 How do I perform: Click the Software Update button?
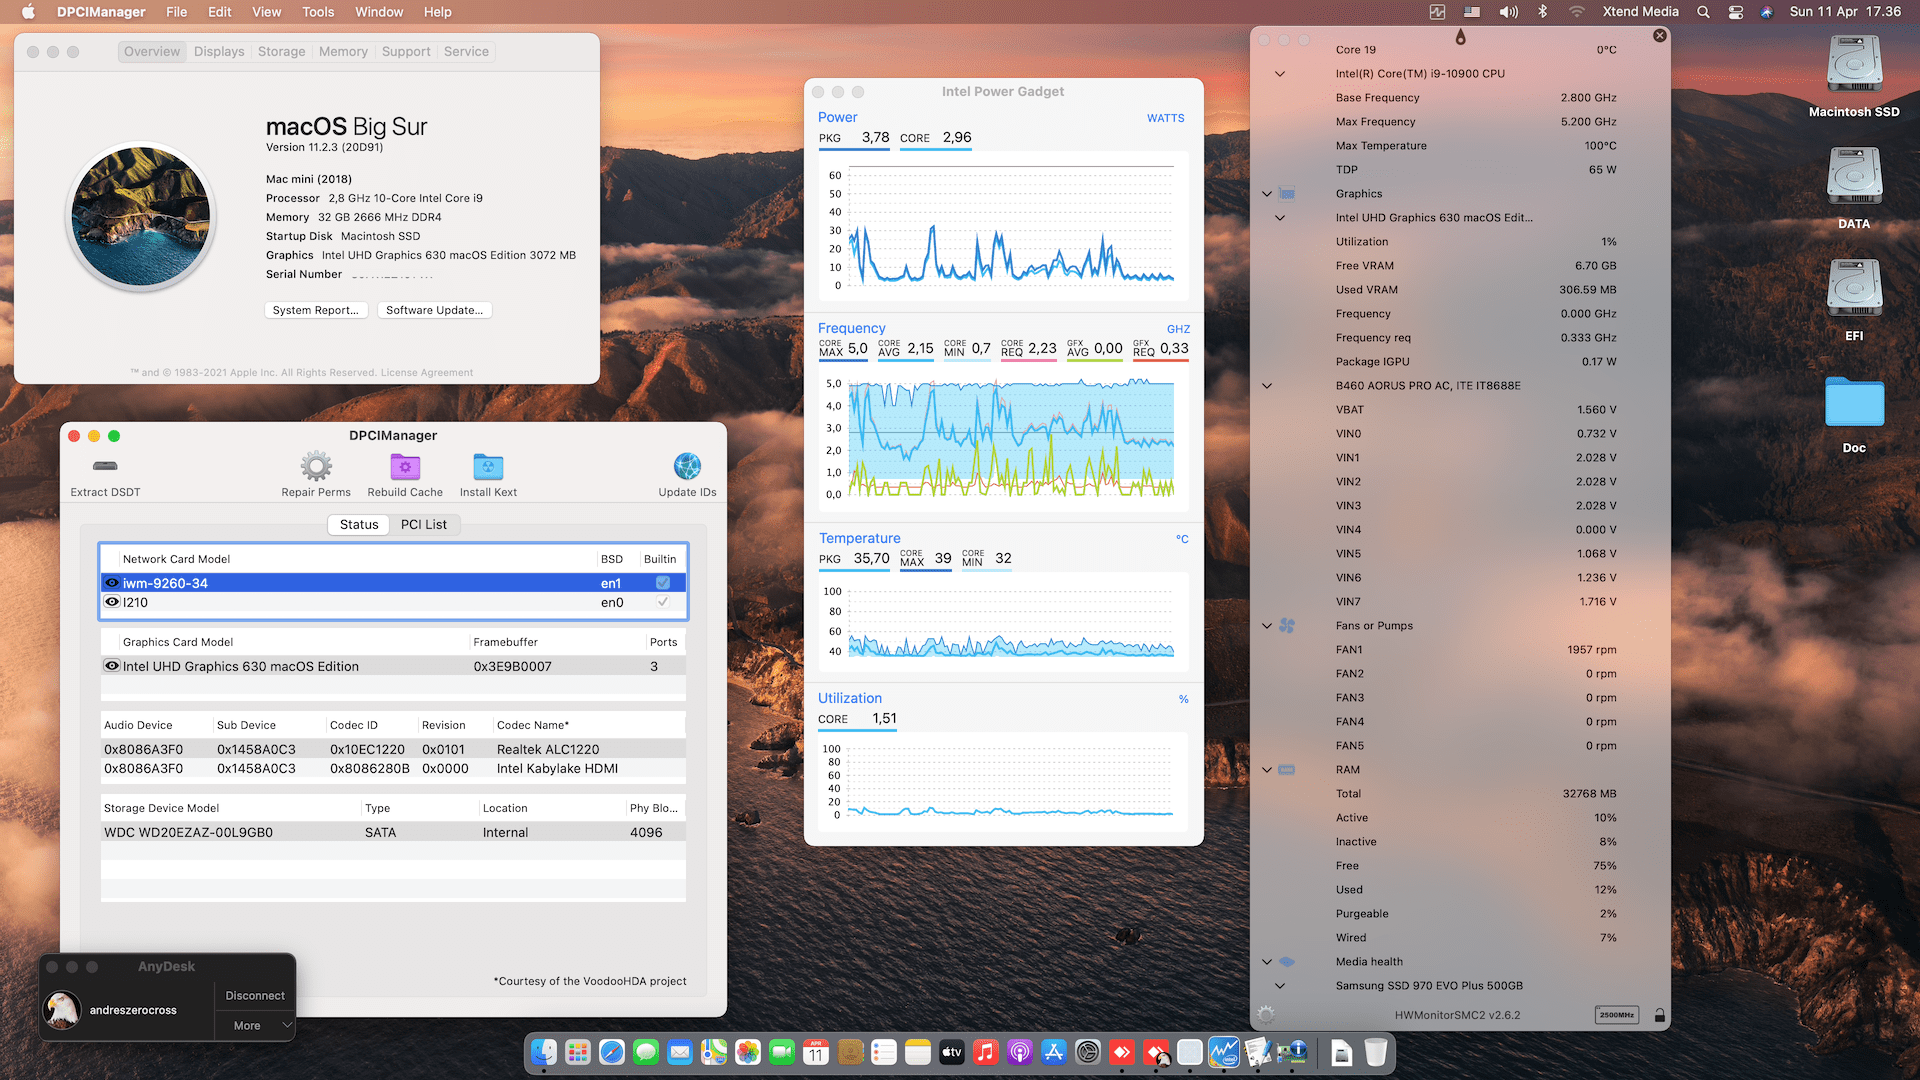click(434, 310)
